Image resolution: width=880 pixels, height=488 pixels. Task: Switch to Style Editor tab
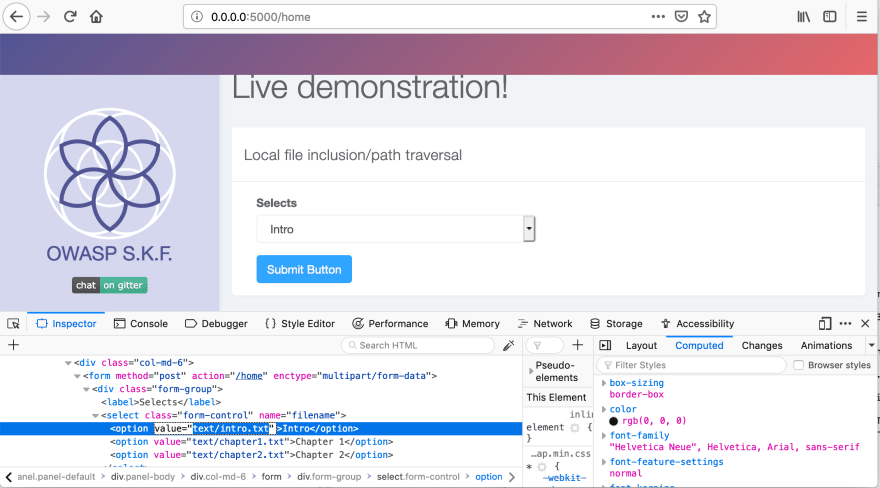[x=300, y=324]
